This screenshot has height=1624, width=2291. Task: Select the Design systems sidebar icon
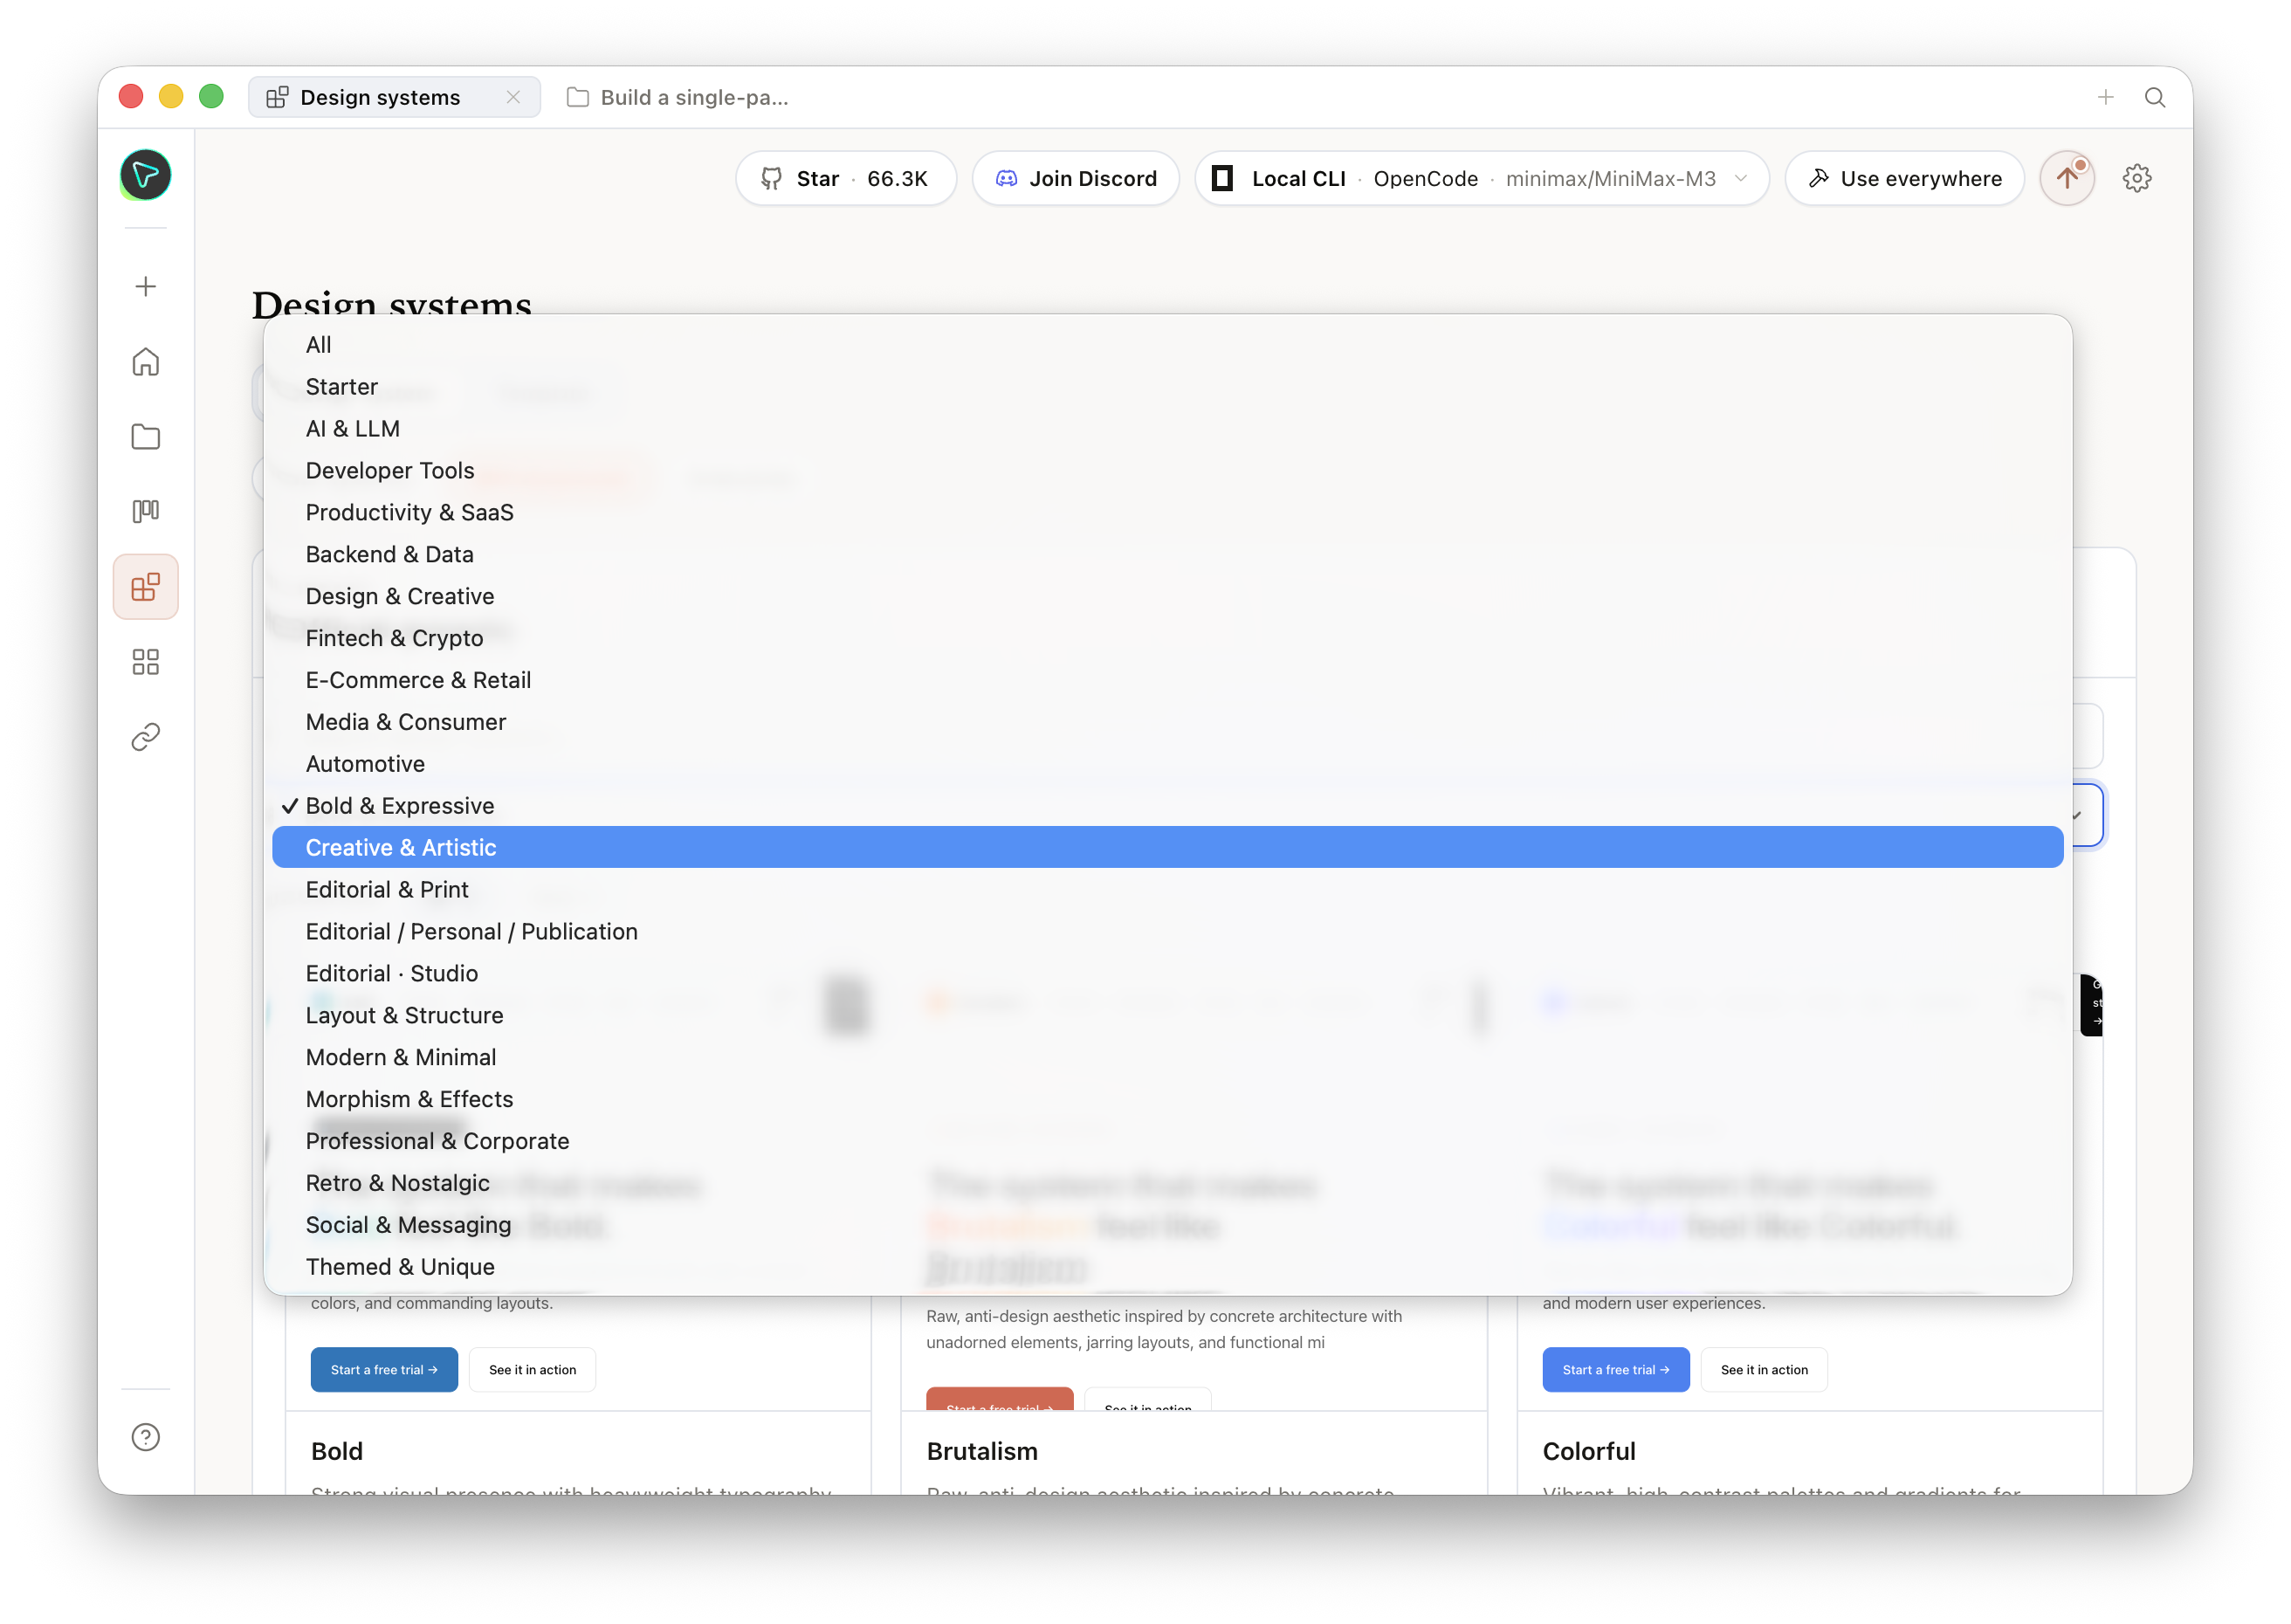[x=145, y=587]
